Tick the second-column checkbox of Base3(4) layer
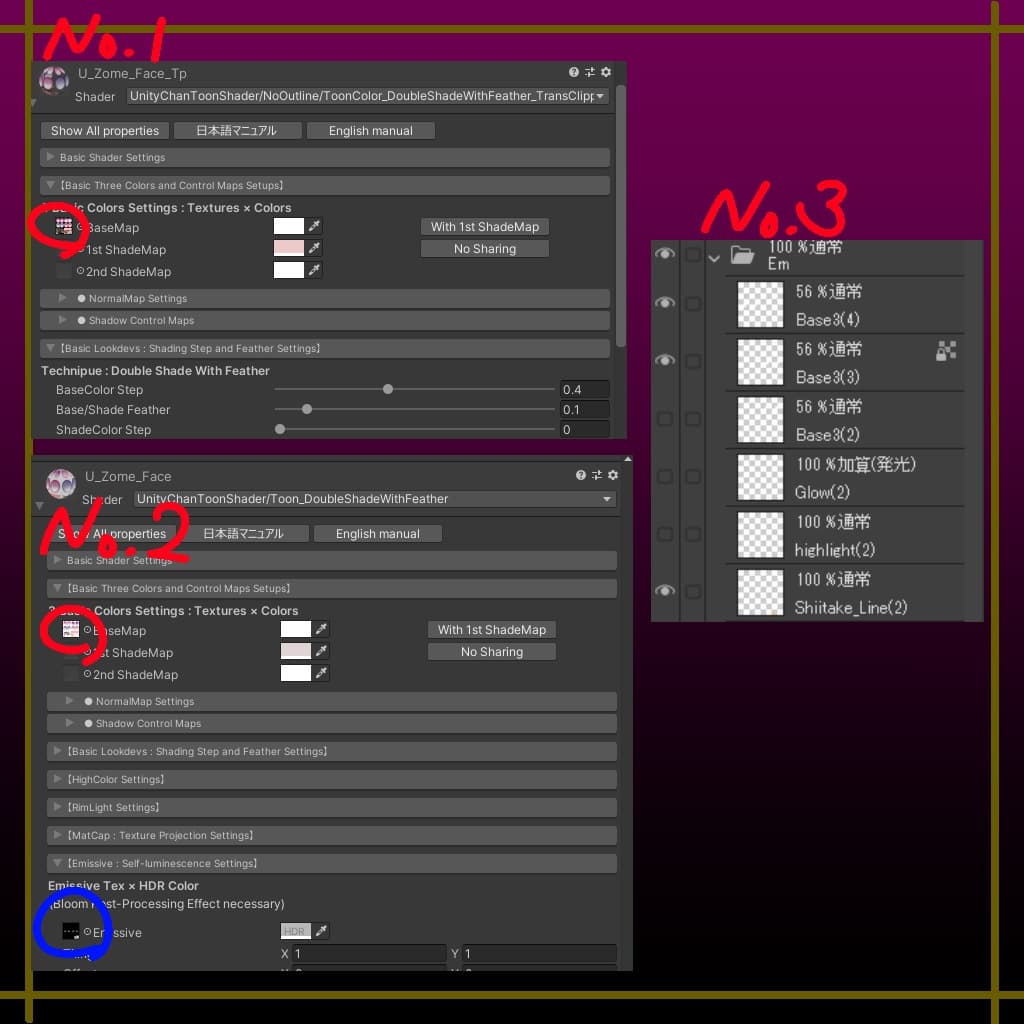This screenshot has width=1024, height=1024. pos(693,304)
